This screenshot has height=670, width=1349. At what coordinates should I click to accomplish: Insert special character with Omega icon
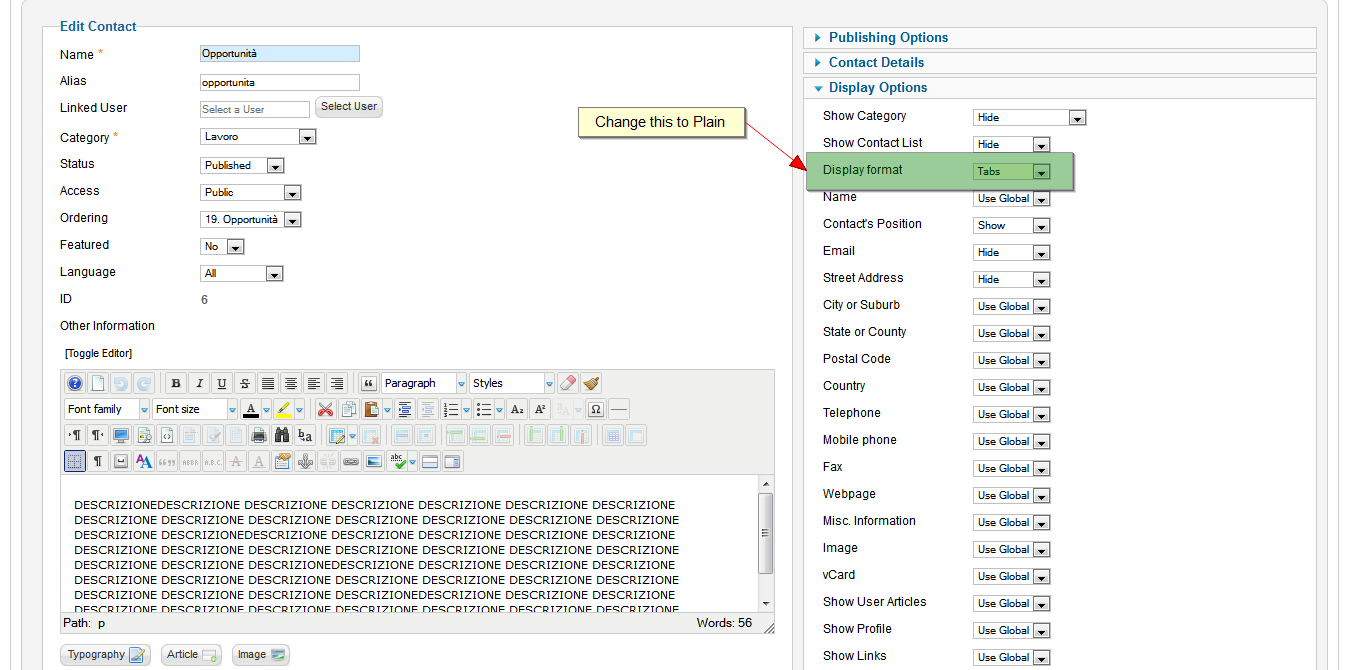click(595, 409)
